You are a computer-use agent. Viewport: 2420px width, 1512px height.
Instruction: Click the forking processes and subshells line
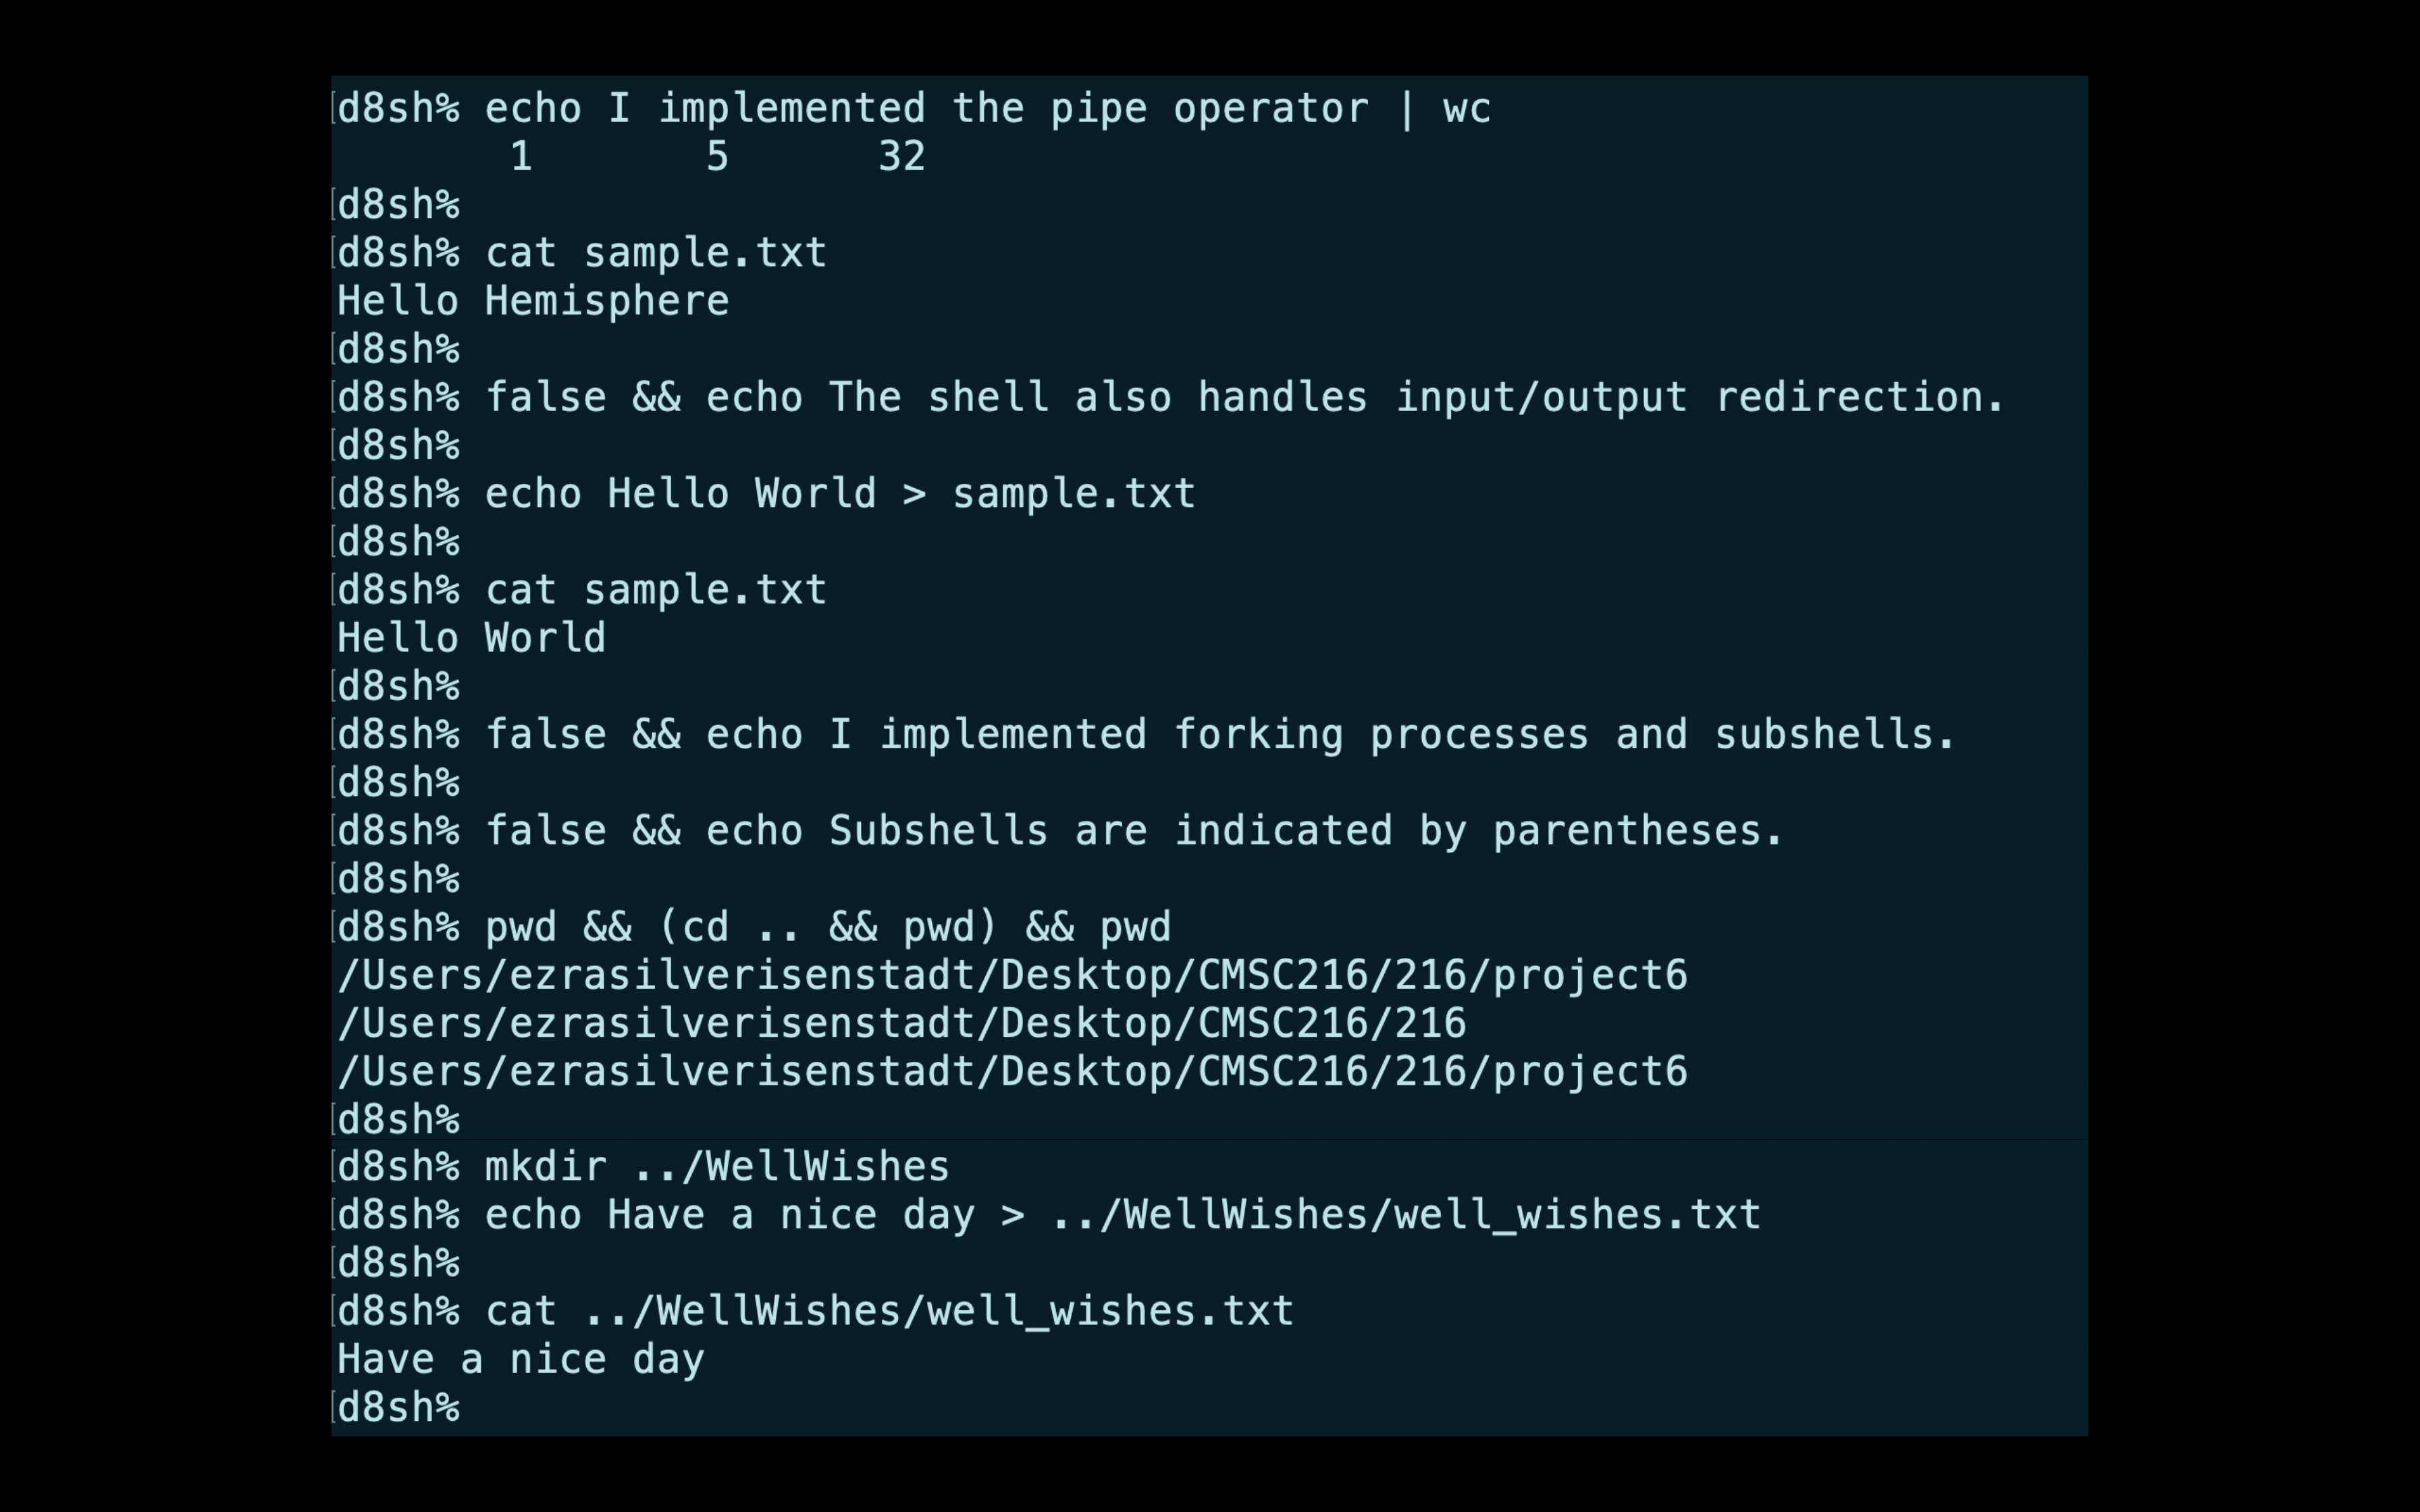click(1146, 735)
